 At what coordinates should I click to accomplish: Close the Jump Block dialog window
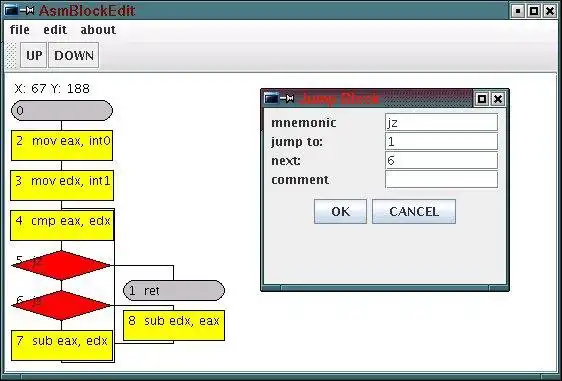pos(498,99)
